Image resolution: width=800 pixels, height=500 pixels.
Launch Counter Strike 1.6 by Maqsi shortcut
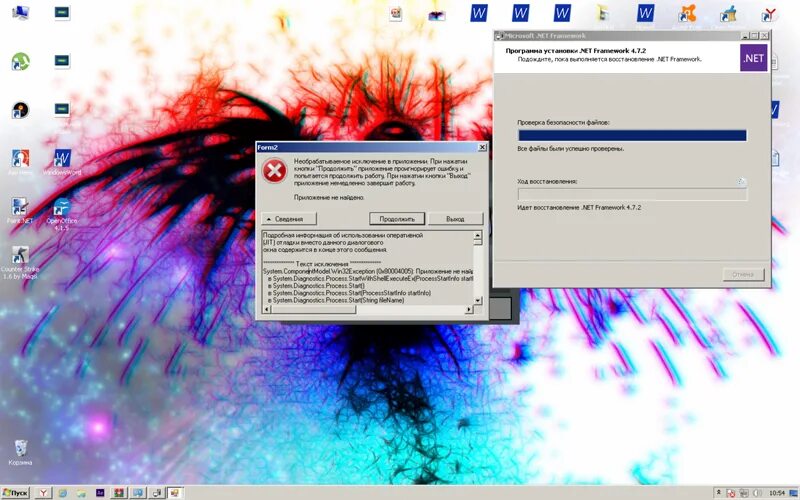point(20,262)
